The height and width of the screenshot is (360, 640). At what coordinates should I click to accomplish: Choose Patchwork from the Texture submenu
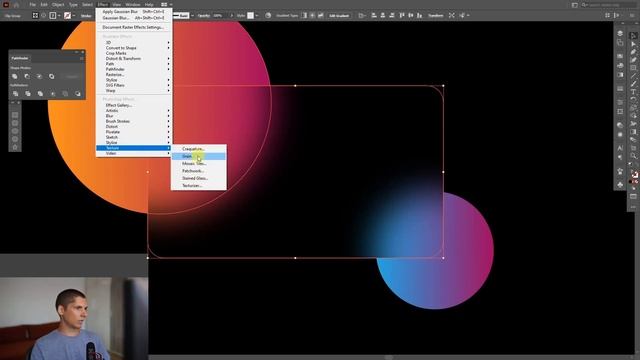tap(198, 171)
